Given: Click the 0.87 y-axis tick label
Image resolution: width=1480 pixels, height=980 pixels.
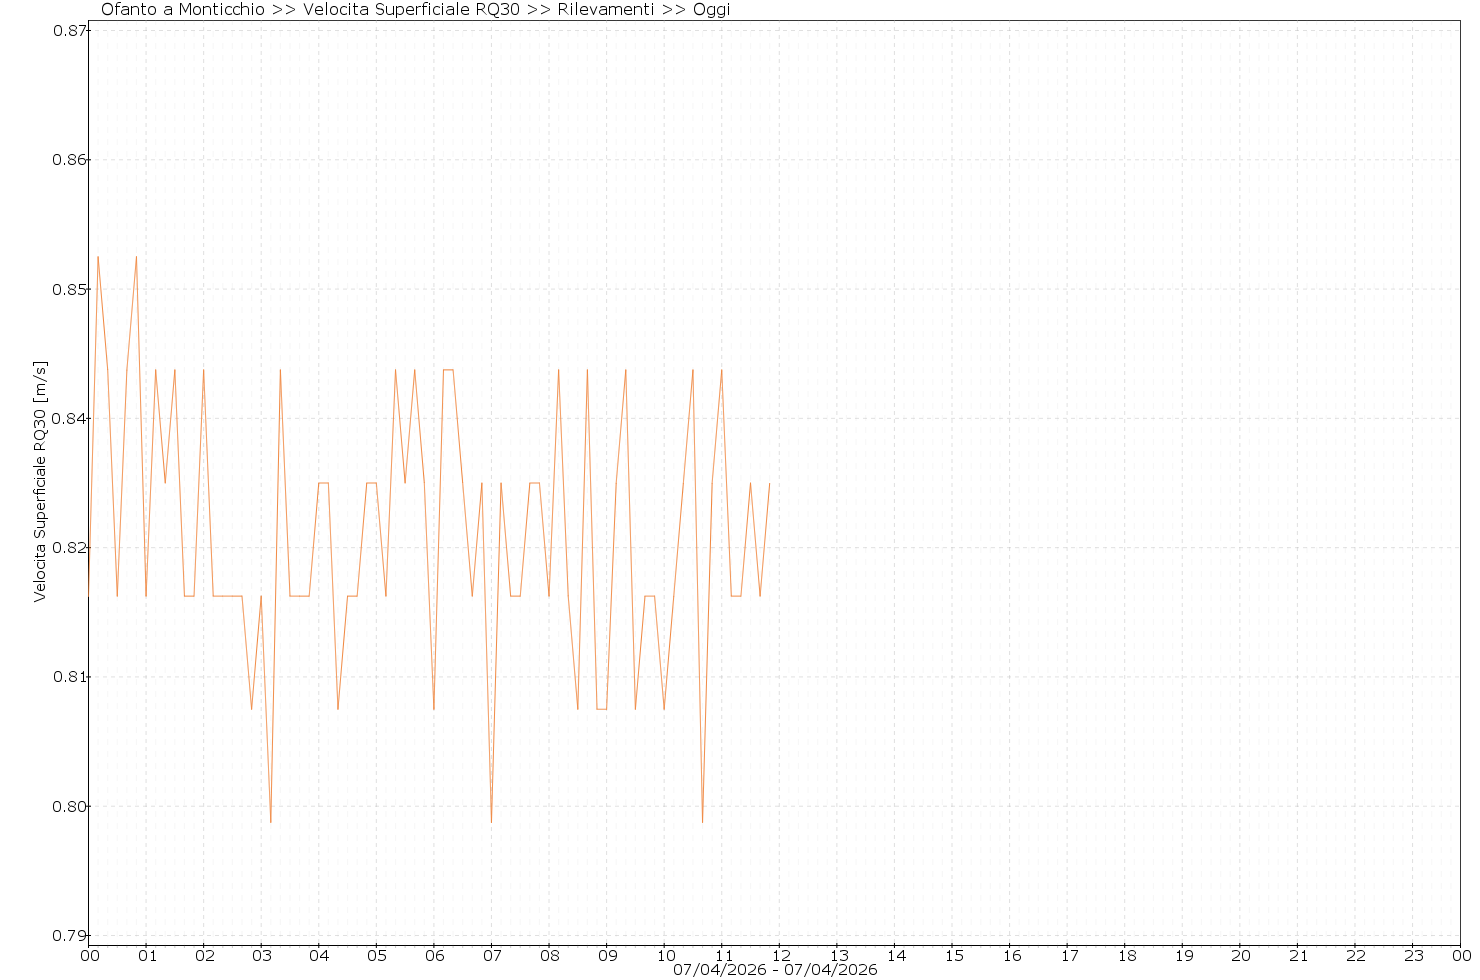Looking at the screenshot, I should point(70,31).
